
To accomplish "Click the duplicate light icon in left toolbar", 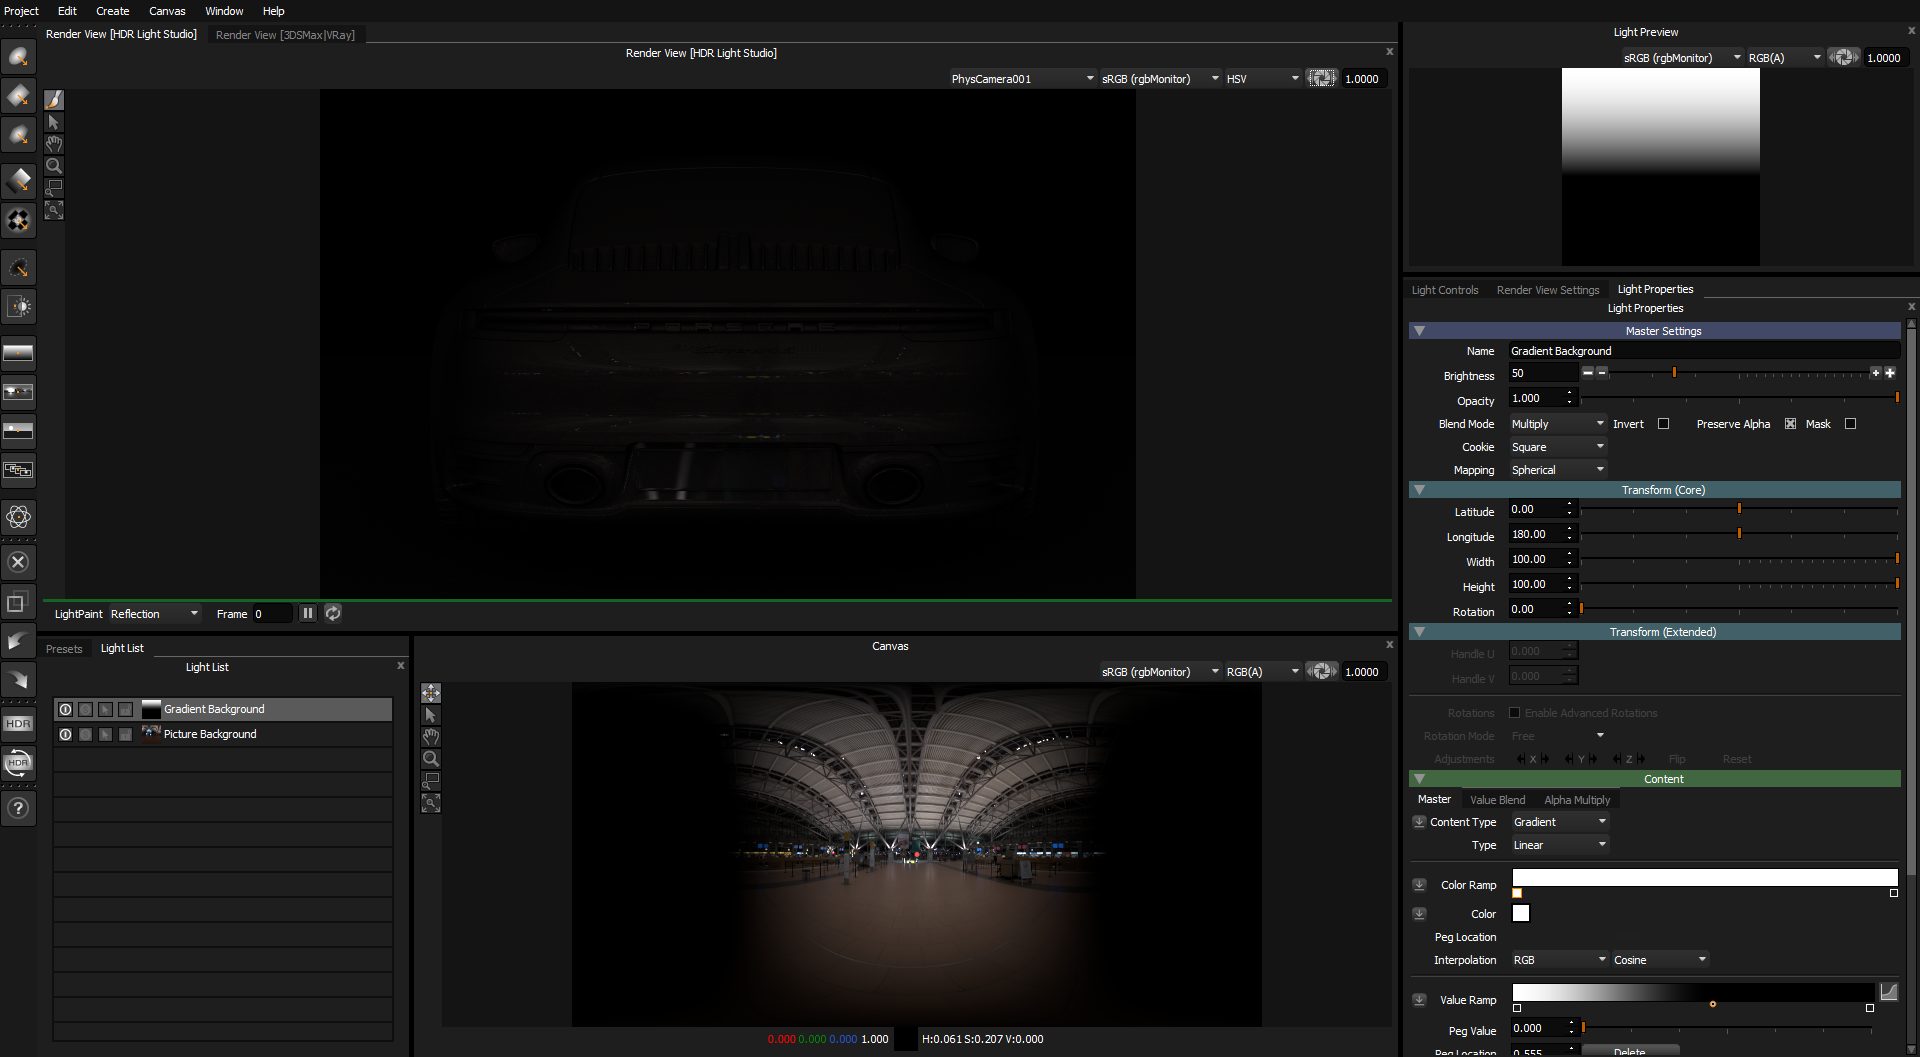I will (18, 602).
